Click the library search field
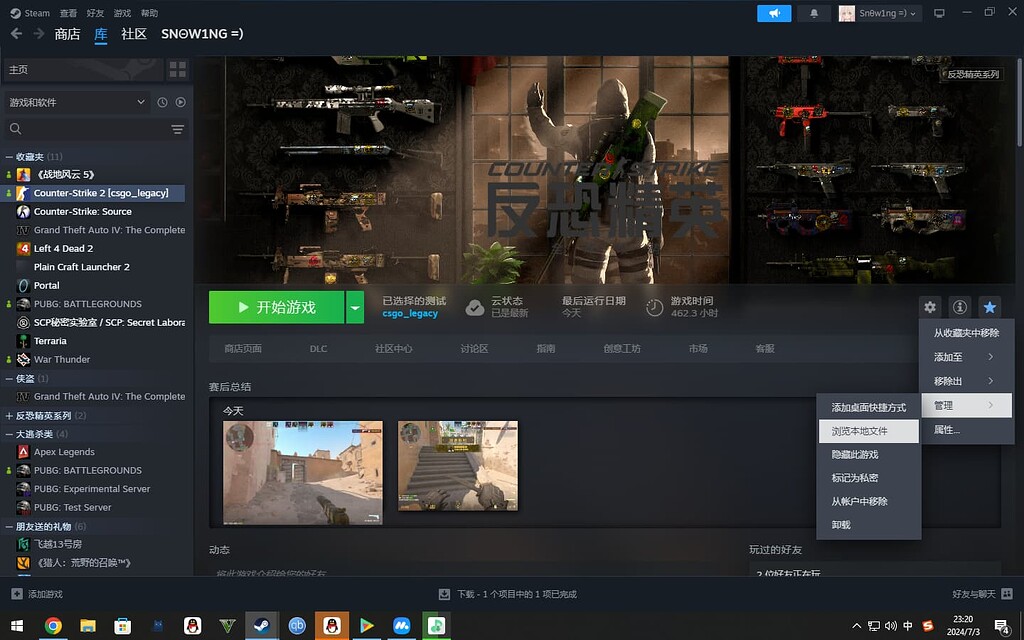 [x=85, y=129]
